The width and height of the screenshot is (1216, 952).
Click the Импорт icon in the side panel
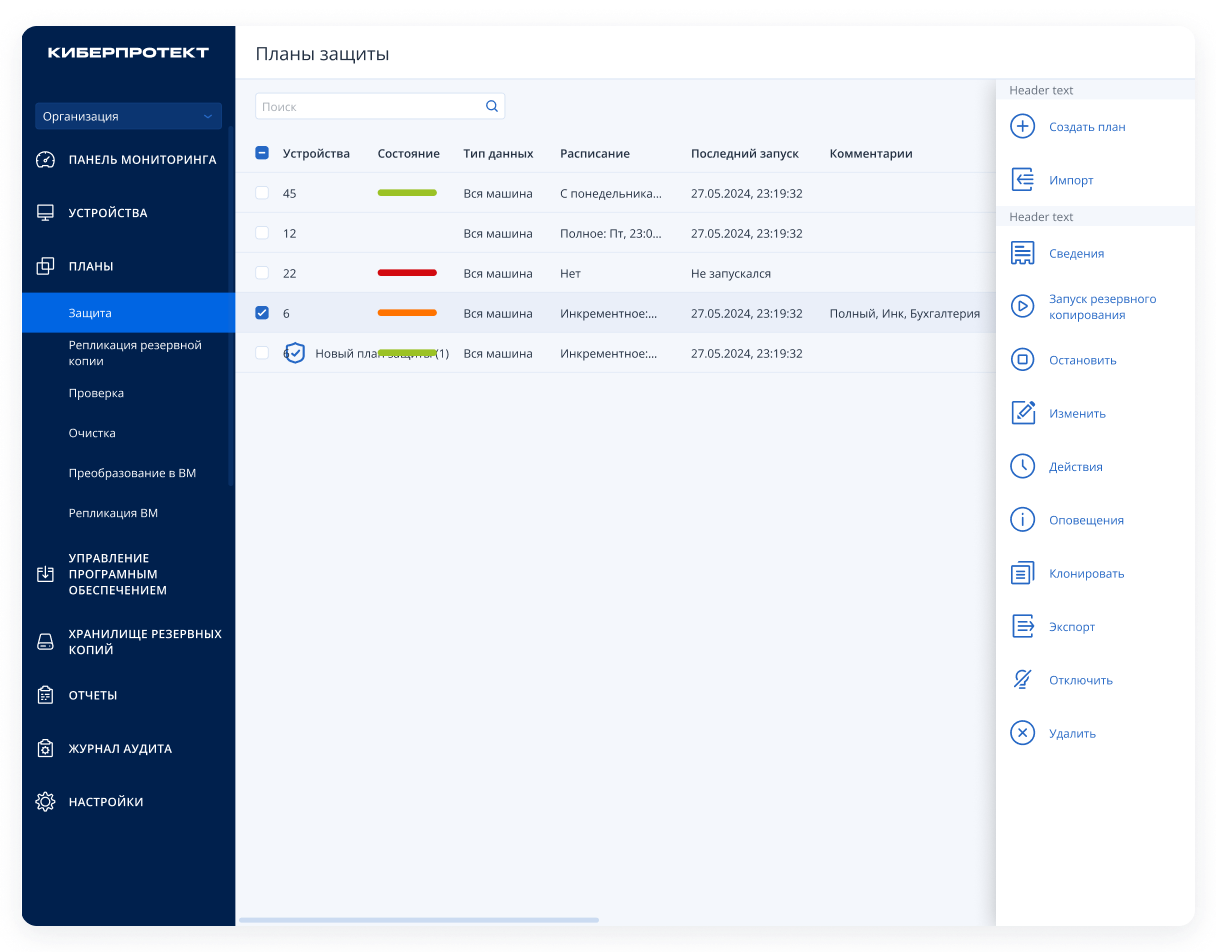(1022, 180)
